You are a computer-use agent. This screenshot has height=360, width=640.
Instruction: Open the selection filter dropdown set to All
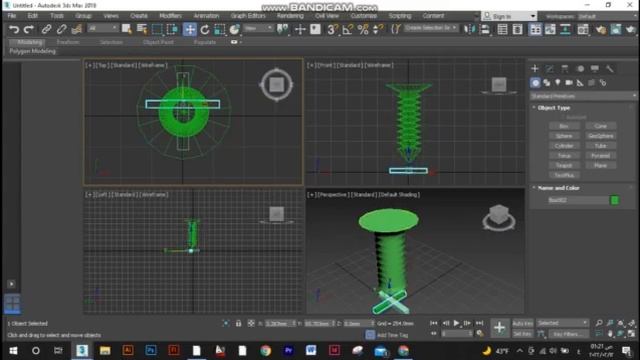[x=103, y=28]
